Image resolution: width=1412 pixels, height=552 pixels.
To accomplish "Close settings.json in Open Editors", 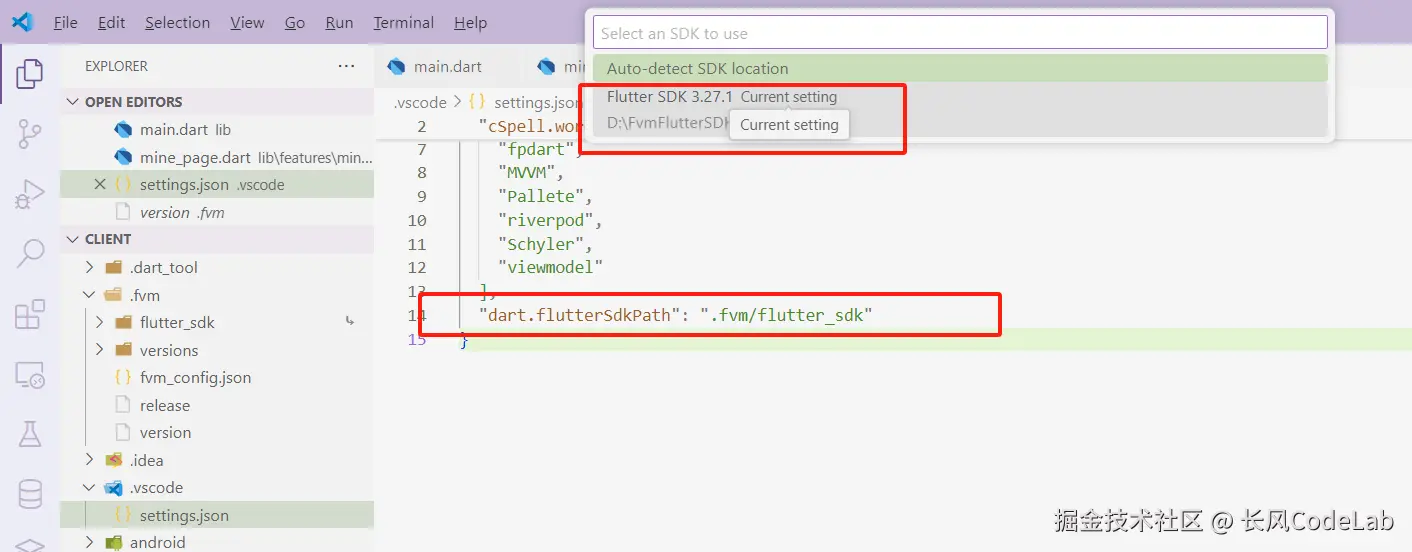I will coord(100,184).
